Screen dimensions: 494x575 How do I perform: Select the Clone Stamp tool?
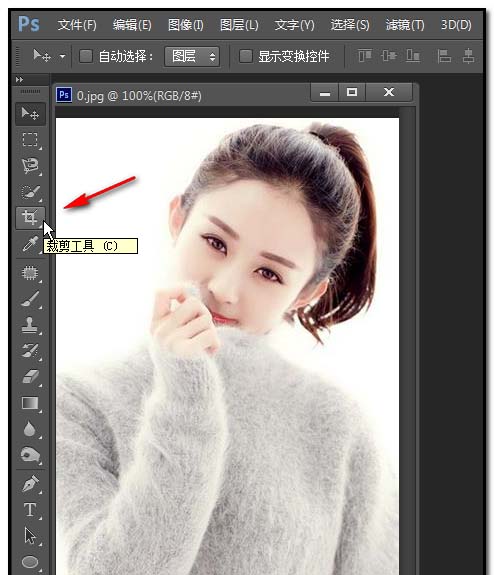pos(30,325)
